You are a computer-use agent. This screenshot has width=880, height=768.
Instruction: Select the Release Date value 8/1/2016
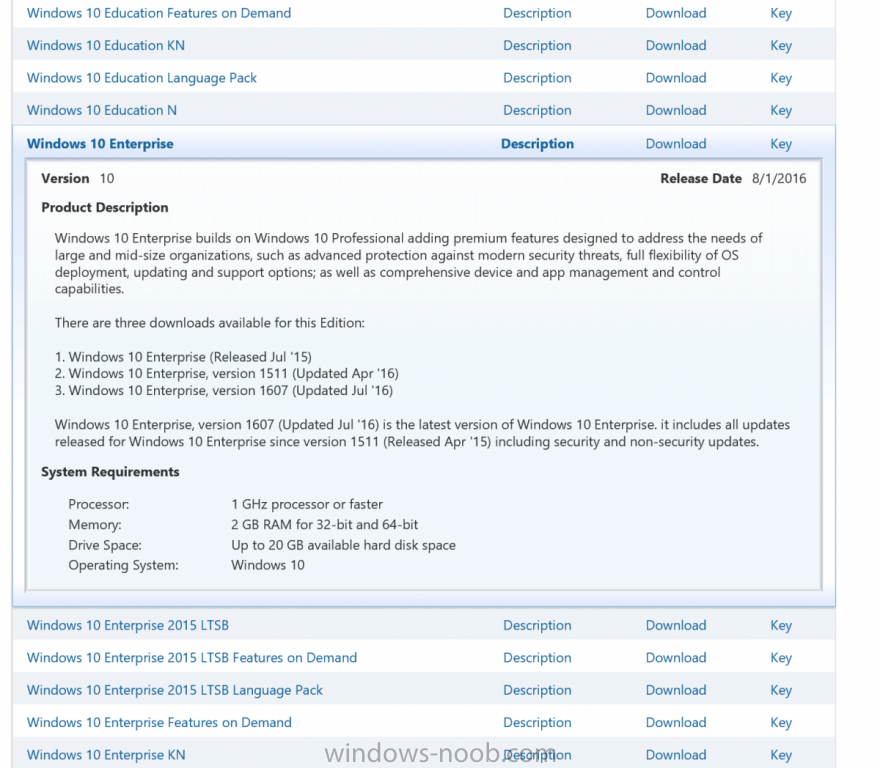[779, 179]
